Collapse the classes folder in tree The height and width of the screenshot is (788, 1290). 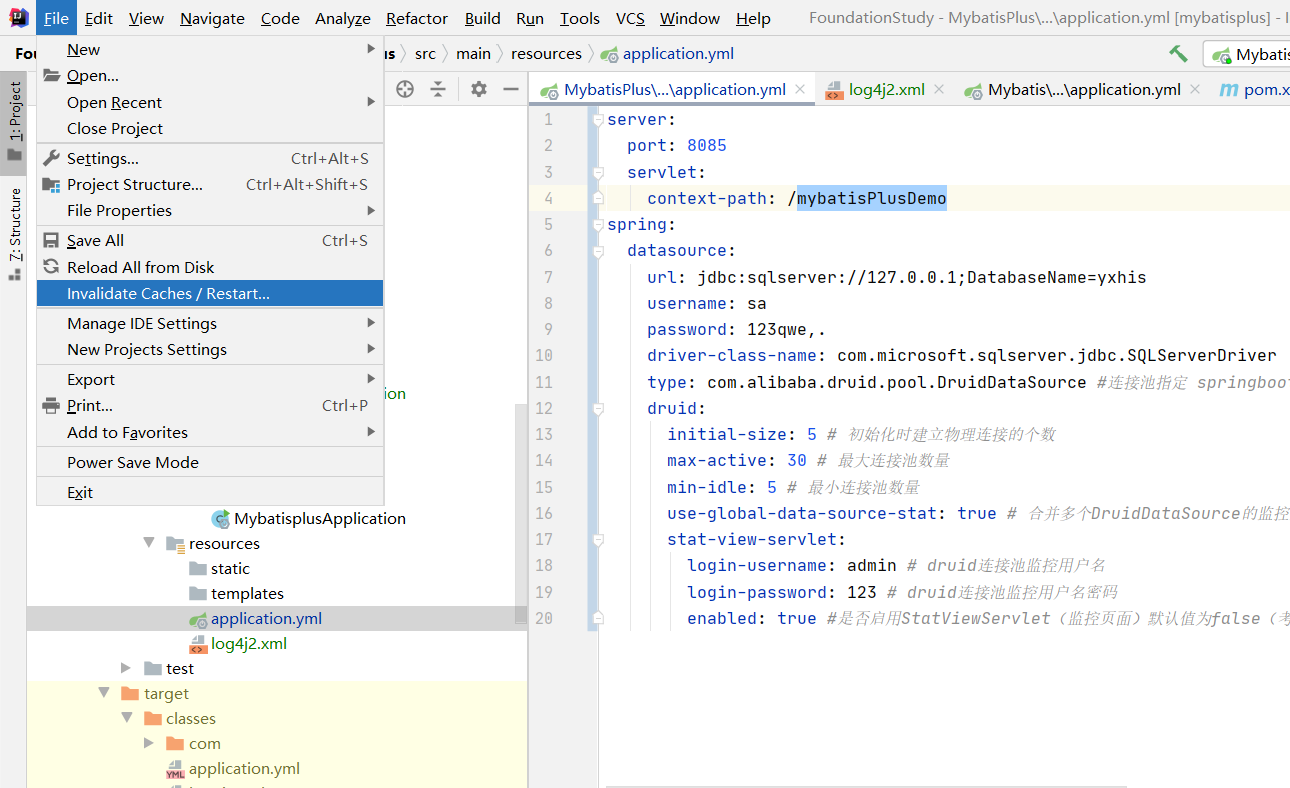coord(127,718)
